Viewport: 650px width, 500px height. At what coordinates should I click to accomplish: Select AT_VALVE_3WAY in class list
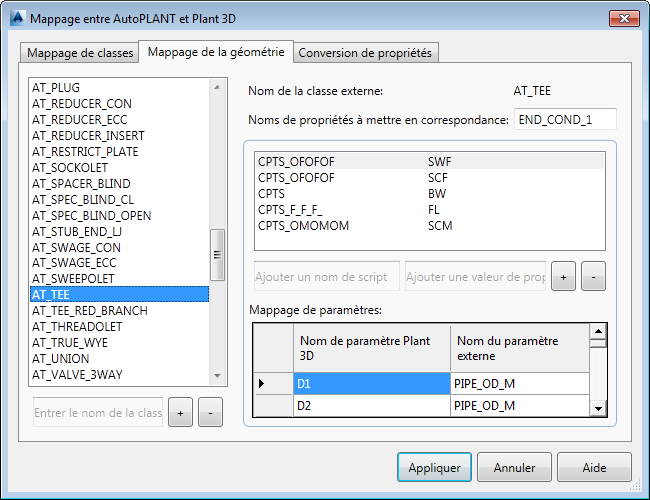click(x=119, y=374)
